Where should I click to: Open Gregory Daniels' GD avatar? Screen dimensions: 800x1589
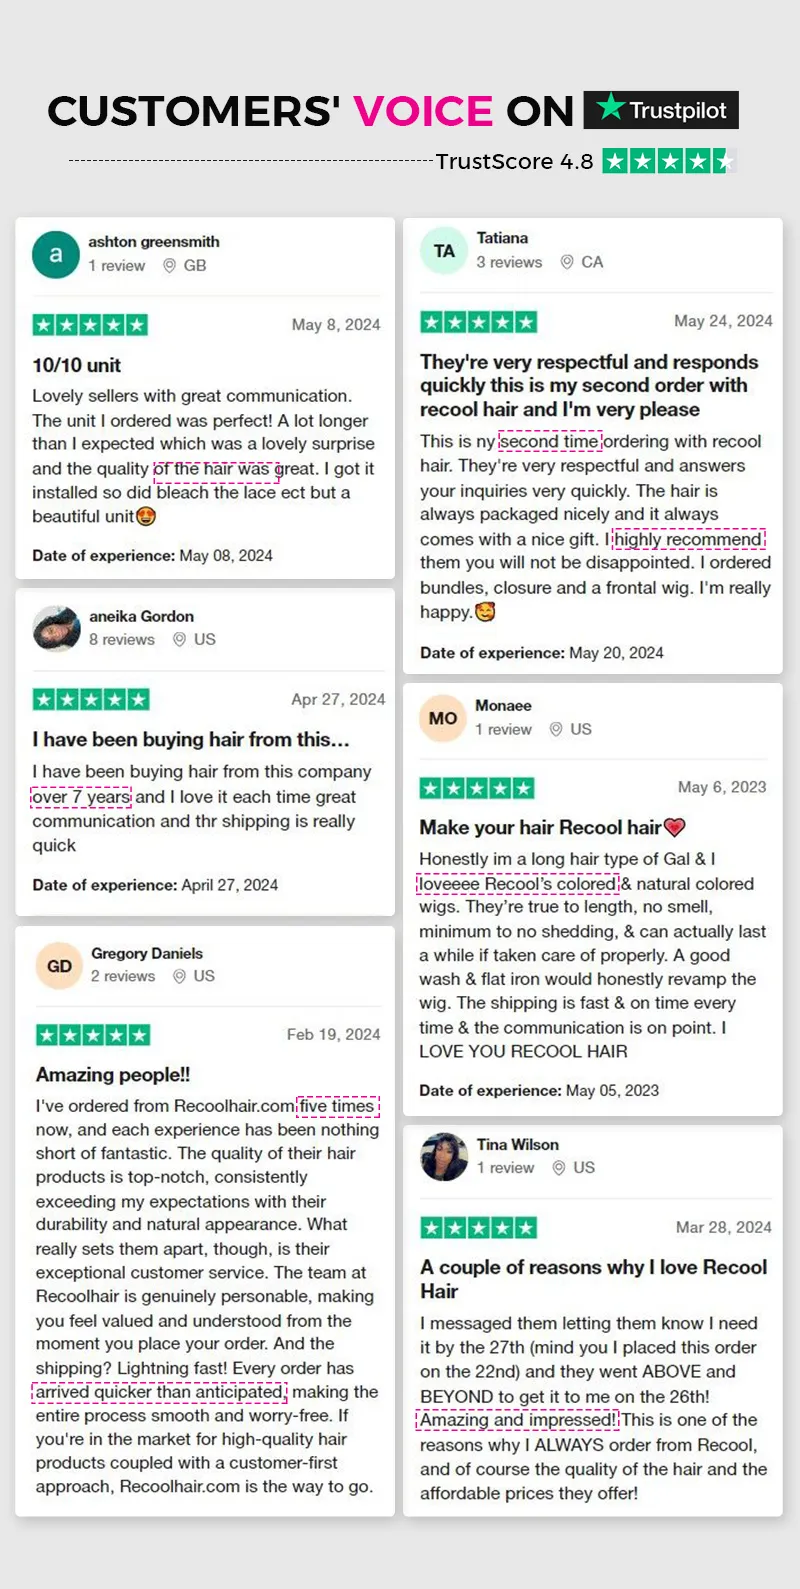pos(59,966)
